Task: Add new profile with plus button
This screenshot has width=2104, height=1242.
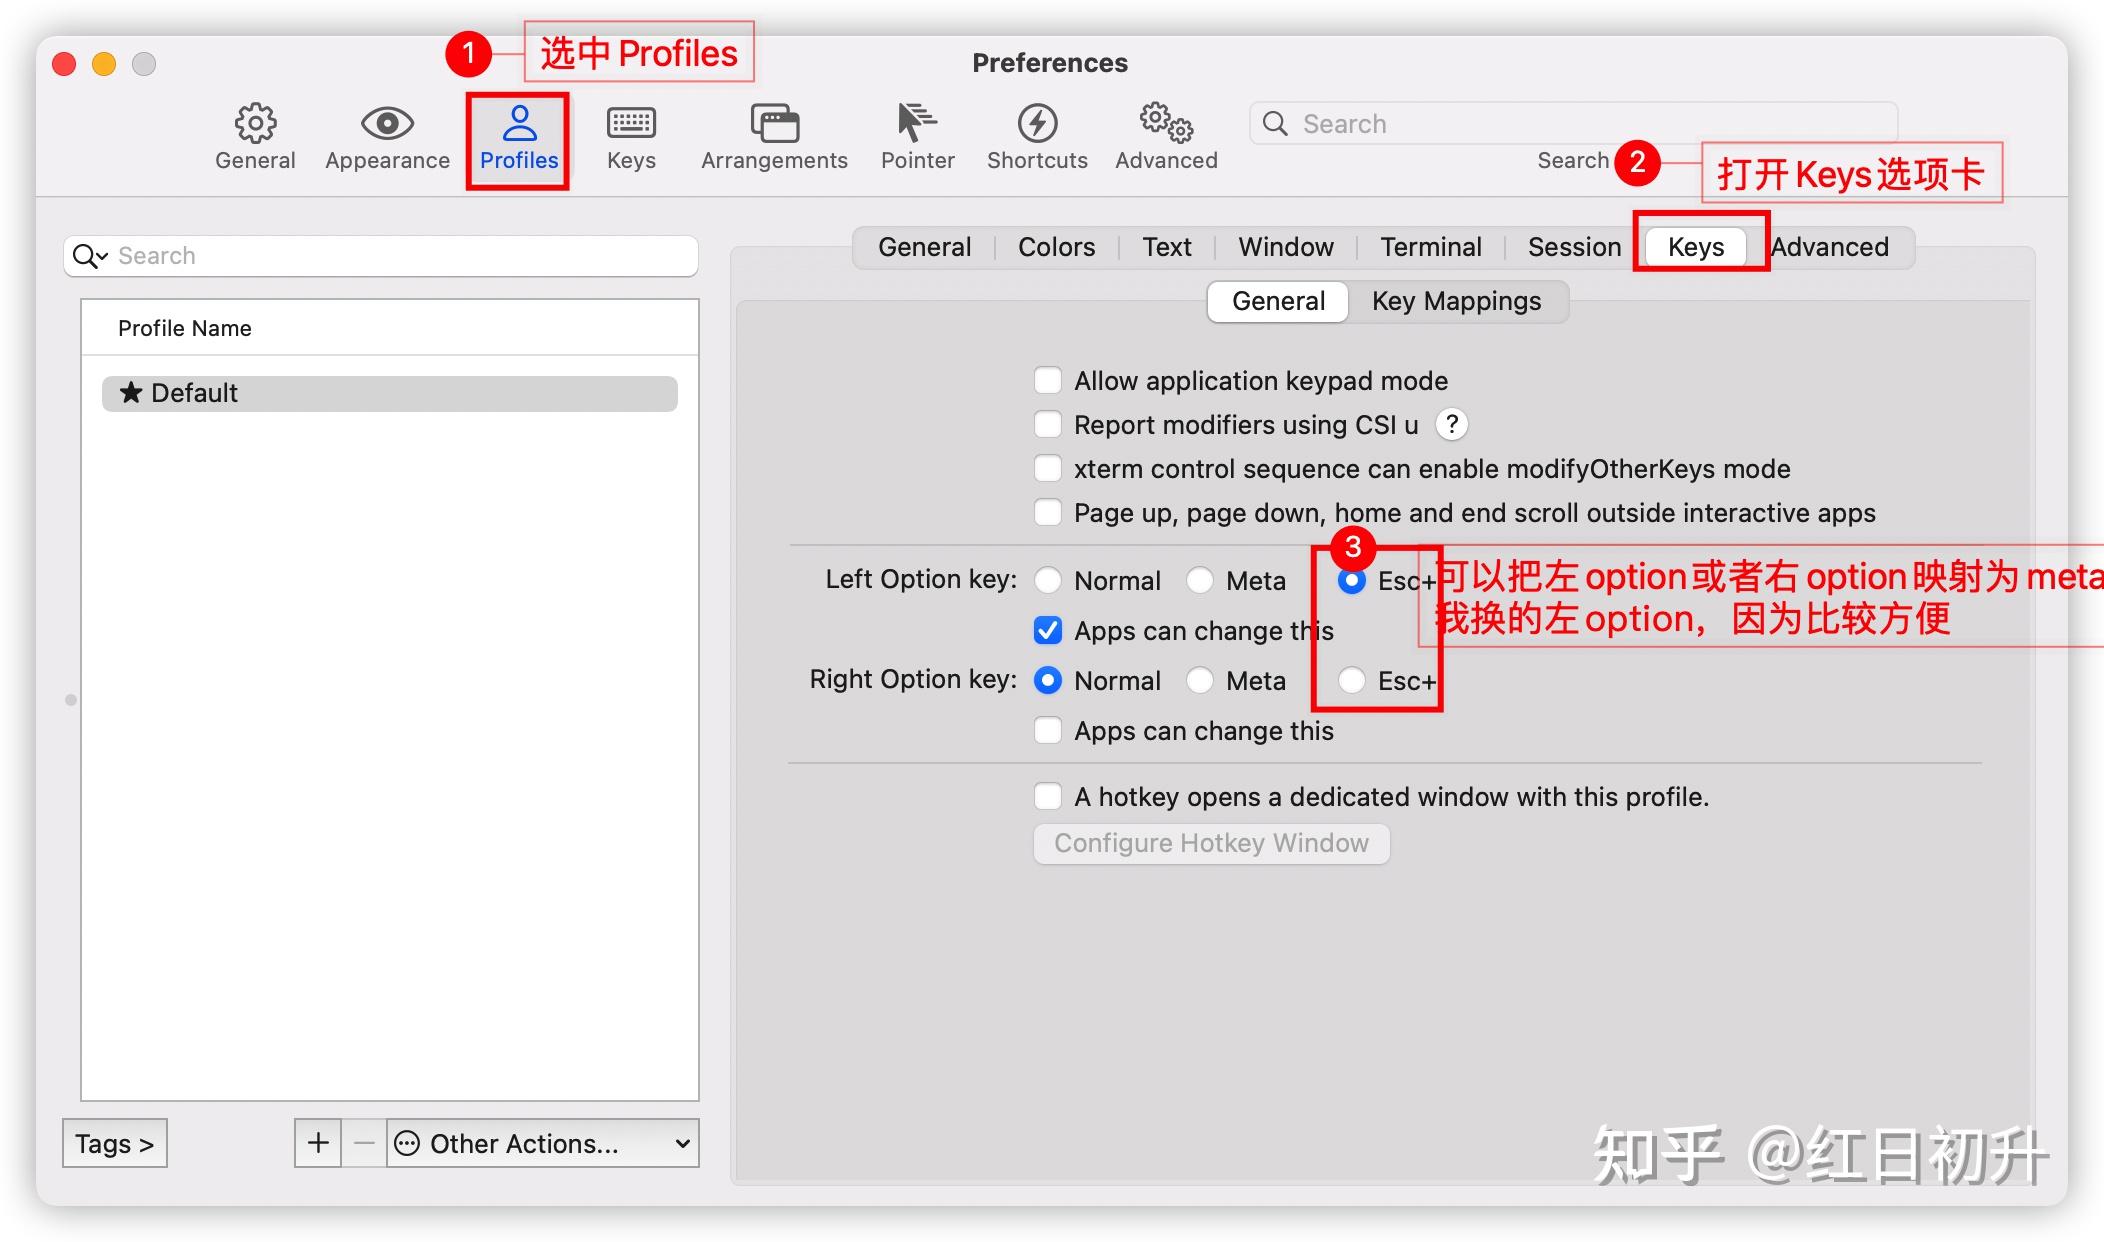Action: (318, 1143)
